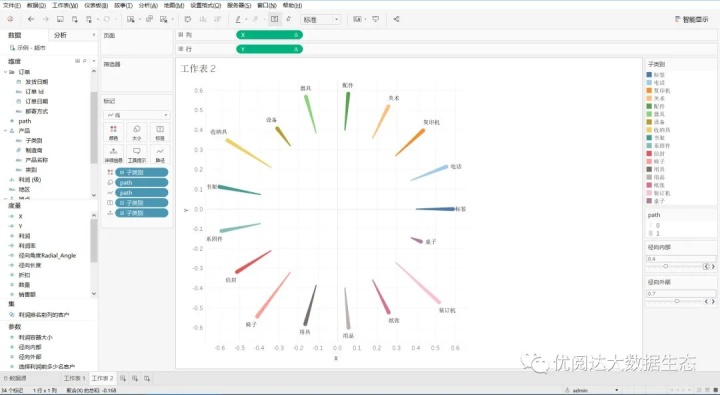Click the Duplicate sheet toolbar icon

pos(149,19)
